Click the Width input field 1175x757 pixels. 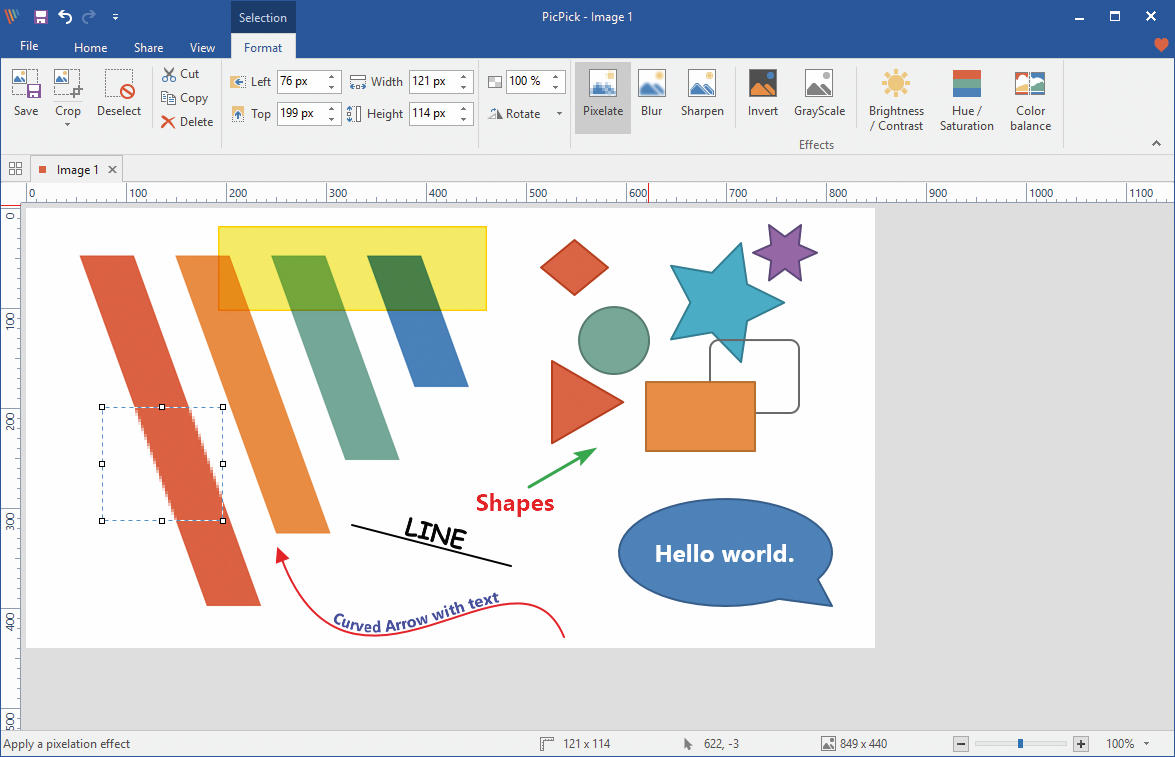(x=434, y=81)
